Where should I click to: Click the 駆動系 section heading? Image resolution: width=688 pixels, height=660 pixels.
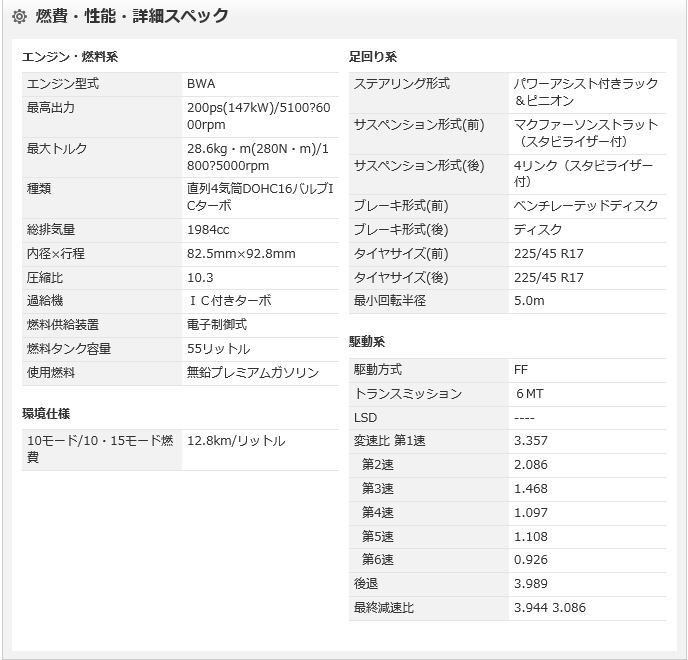pyautogui.click(x=367, y=341)
